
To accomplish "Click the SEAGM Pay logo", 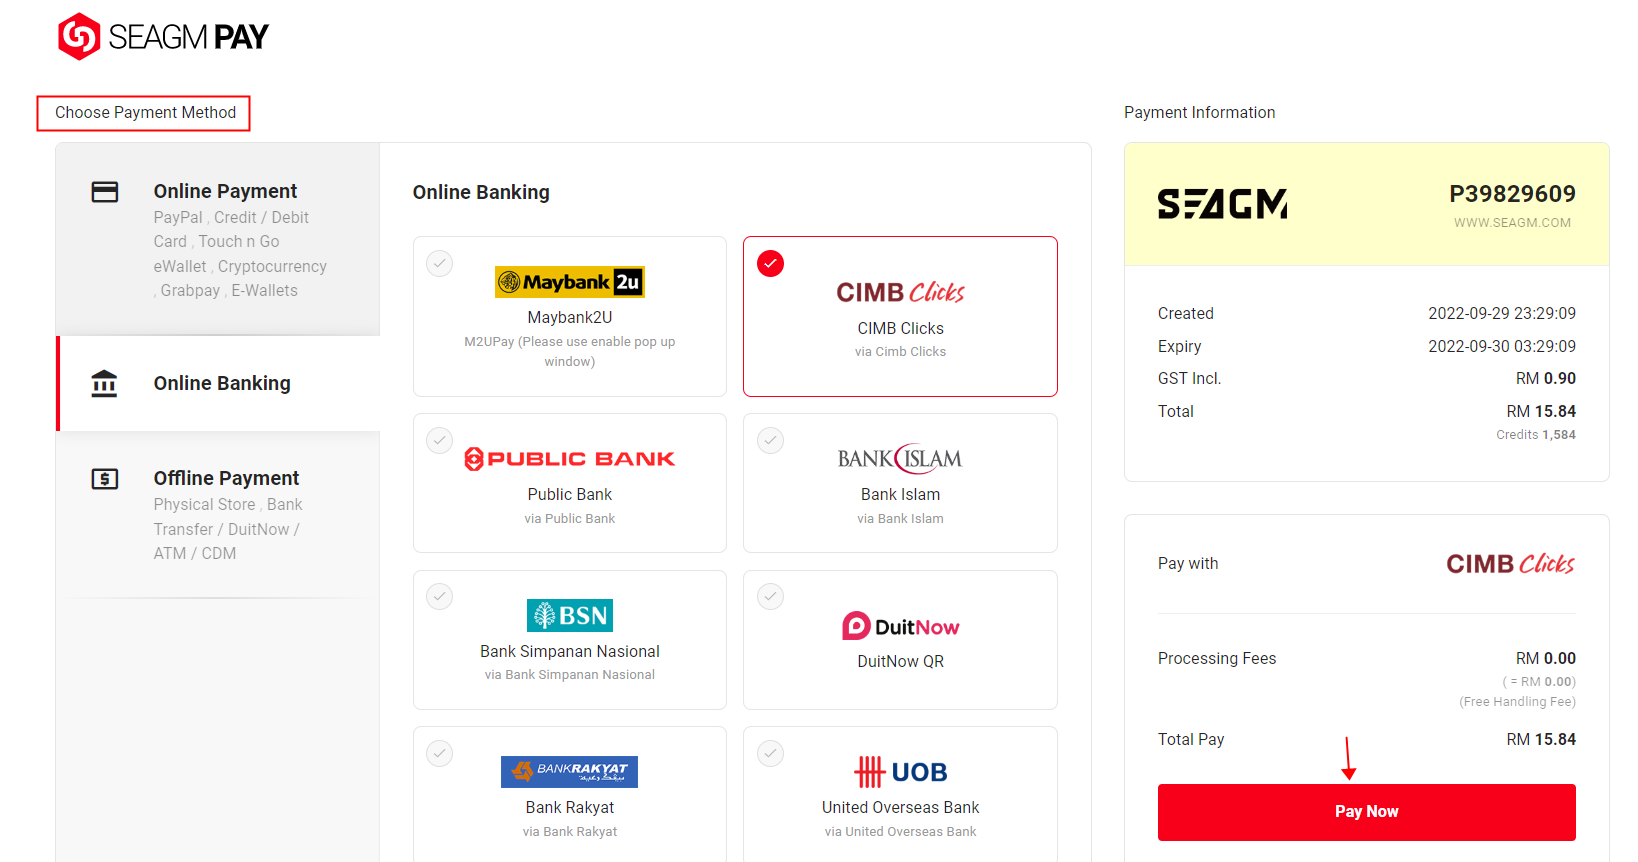I will tap(163, 36).
